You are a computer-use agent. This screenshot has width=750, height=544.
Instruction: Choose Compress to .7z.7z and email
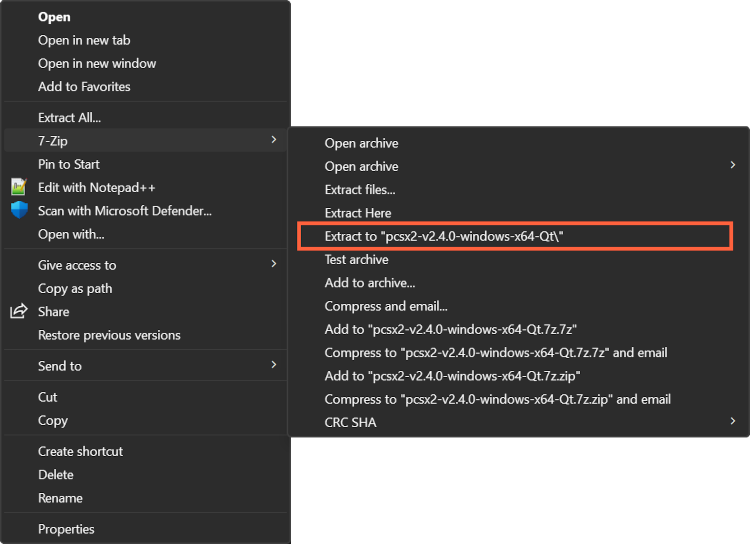[x=518, y=353]
